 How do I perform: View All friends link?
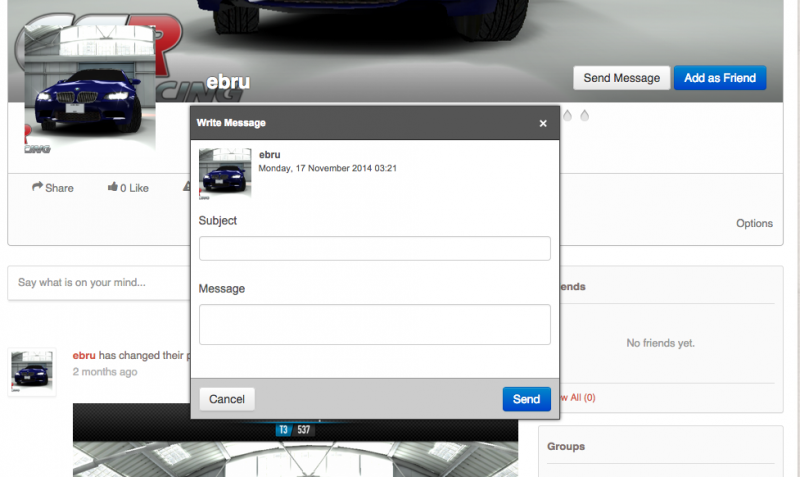pos(578,397)
